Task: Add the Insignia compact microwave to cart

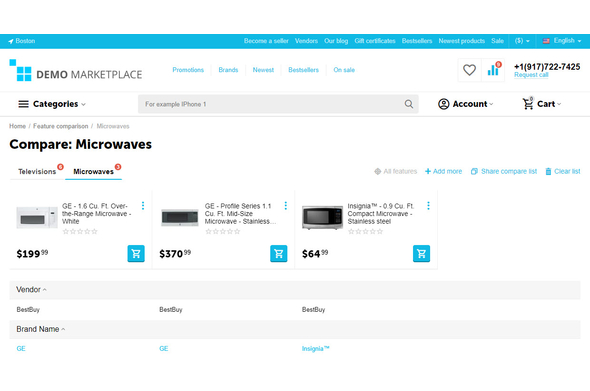Action: (x=421, y=254)
